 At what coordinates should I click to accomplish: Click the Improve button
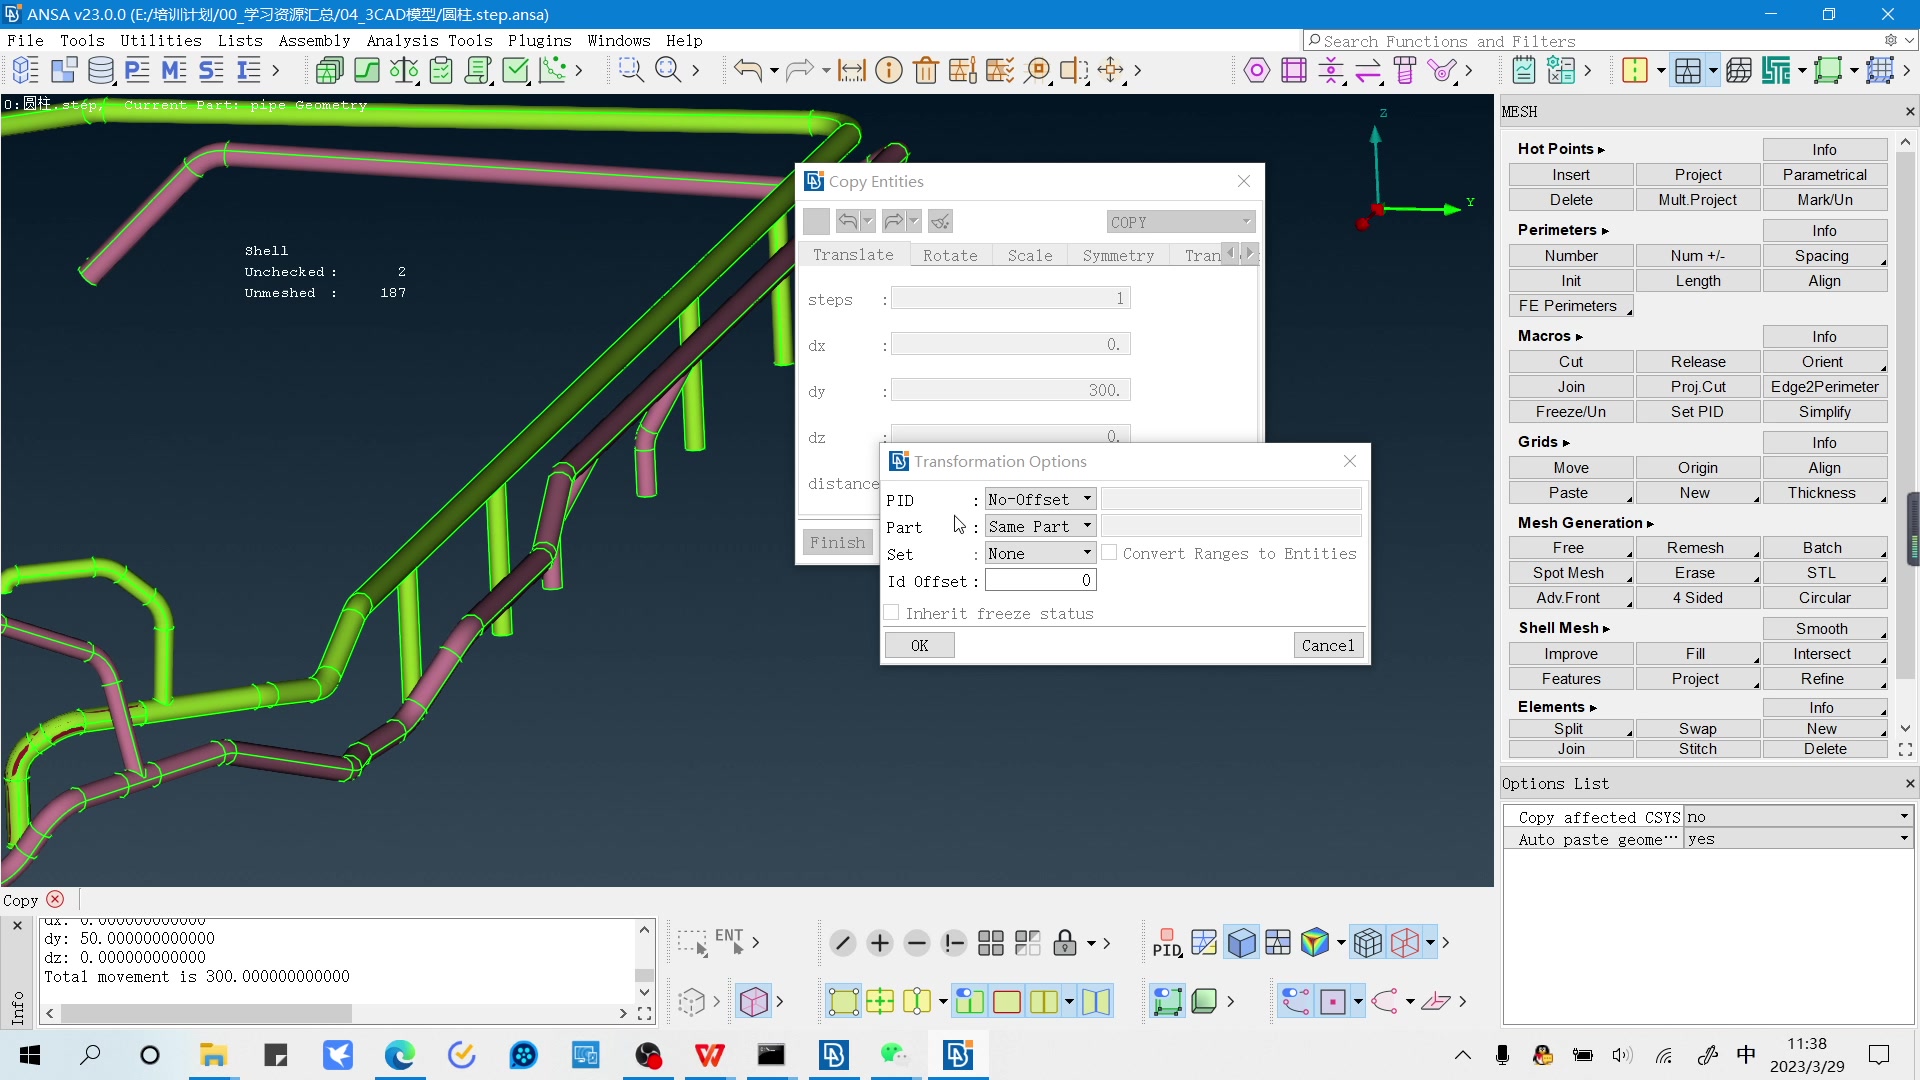(x=1570, y=653)
